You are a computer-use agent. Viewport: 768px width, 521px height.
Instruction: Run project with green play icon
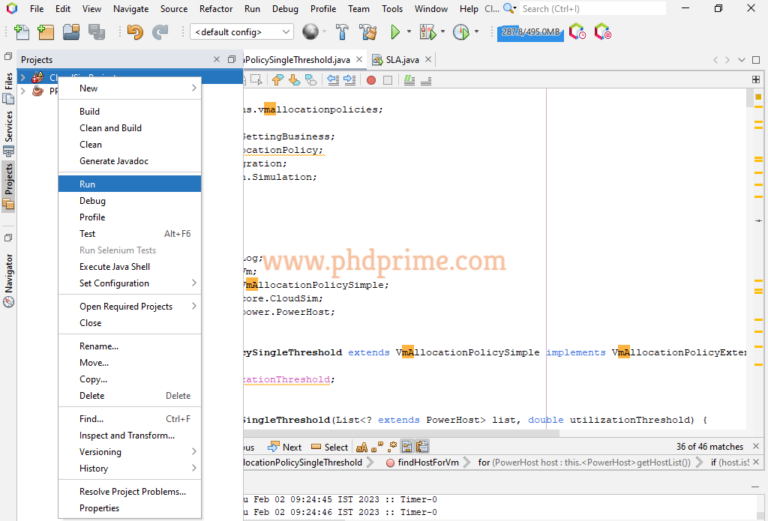[x=396, y=32]
